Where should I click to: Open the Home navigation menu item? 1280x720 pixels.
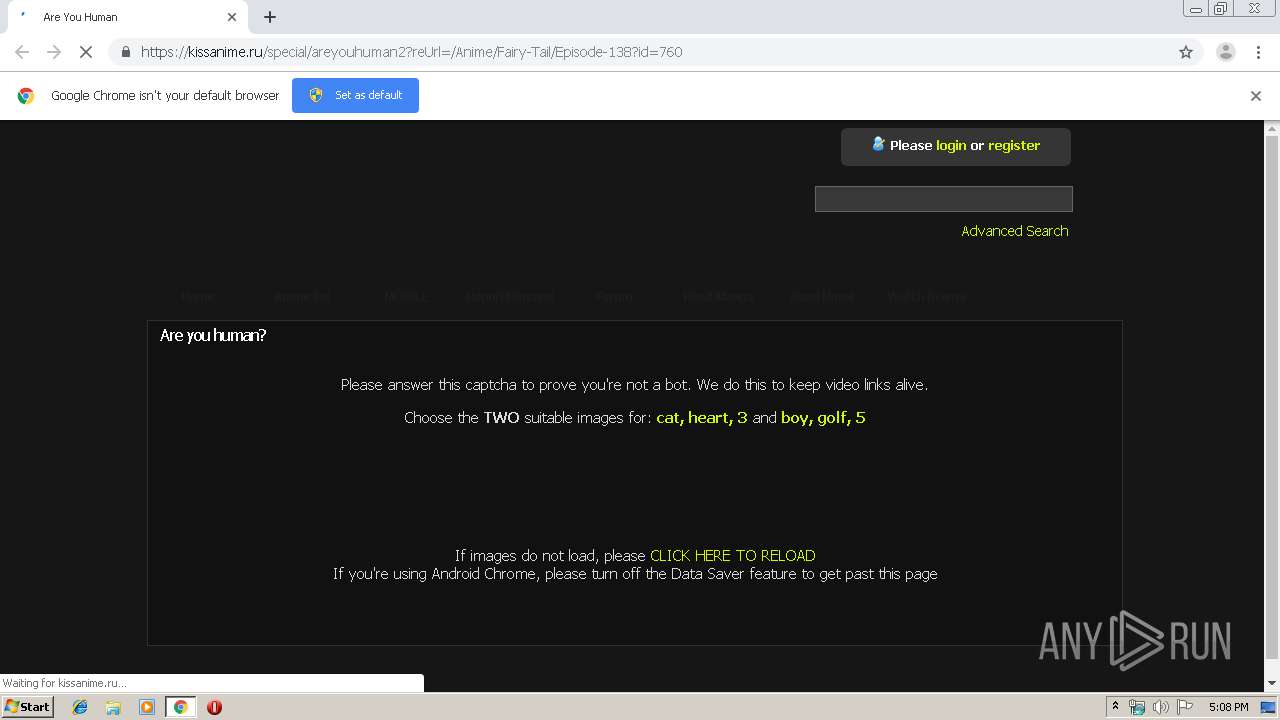pyautogui.click(x=198, y=296)
